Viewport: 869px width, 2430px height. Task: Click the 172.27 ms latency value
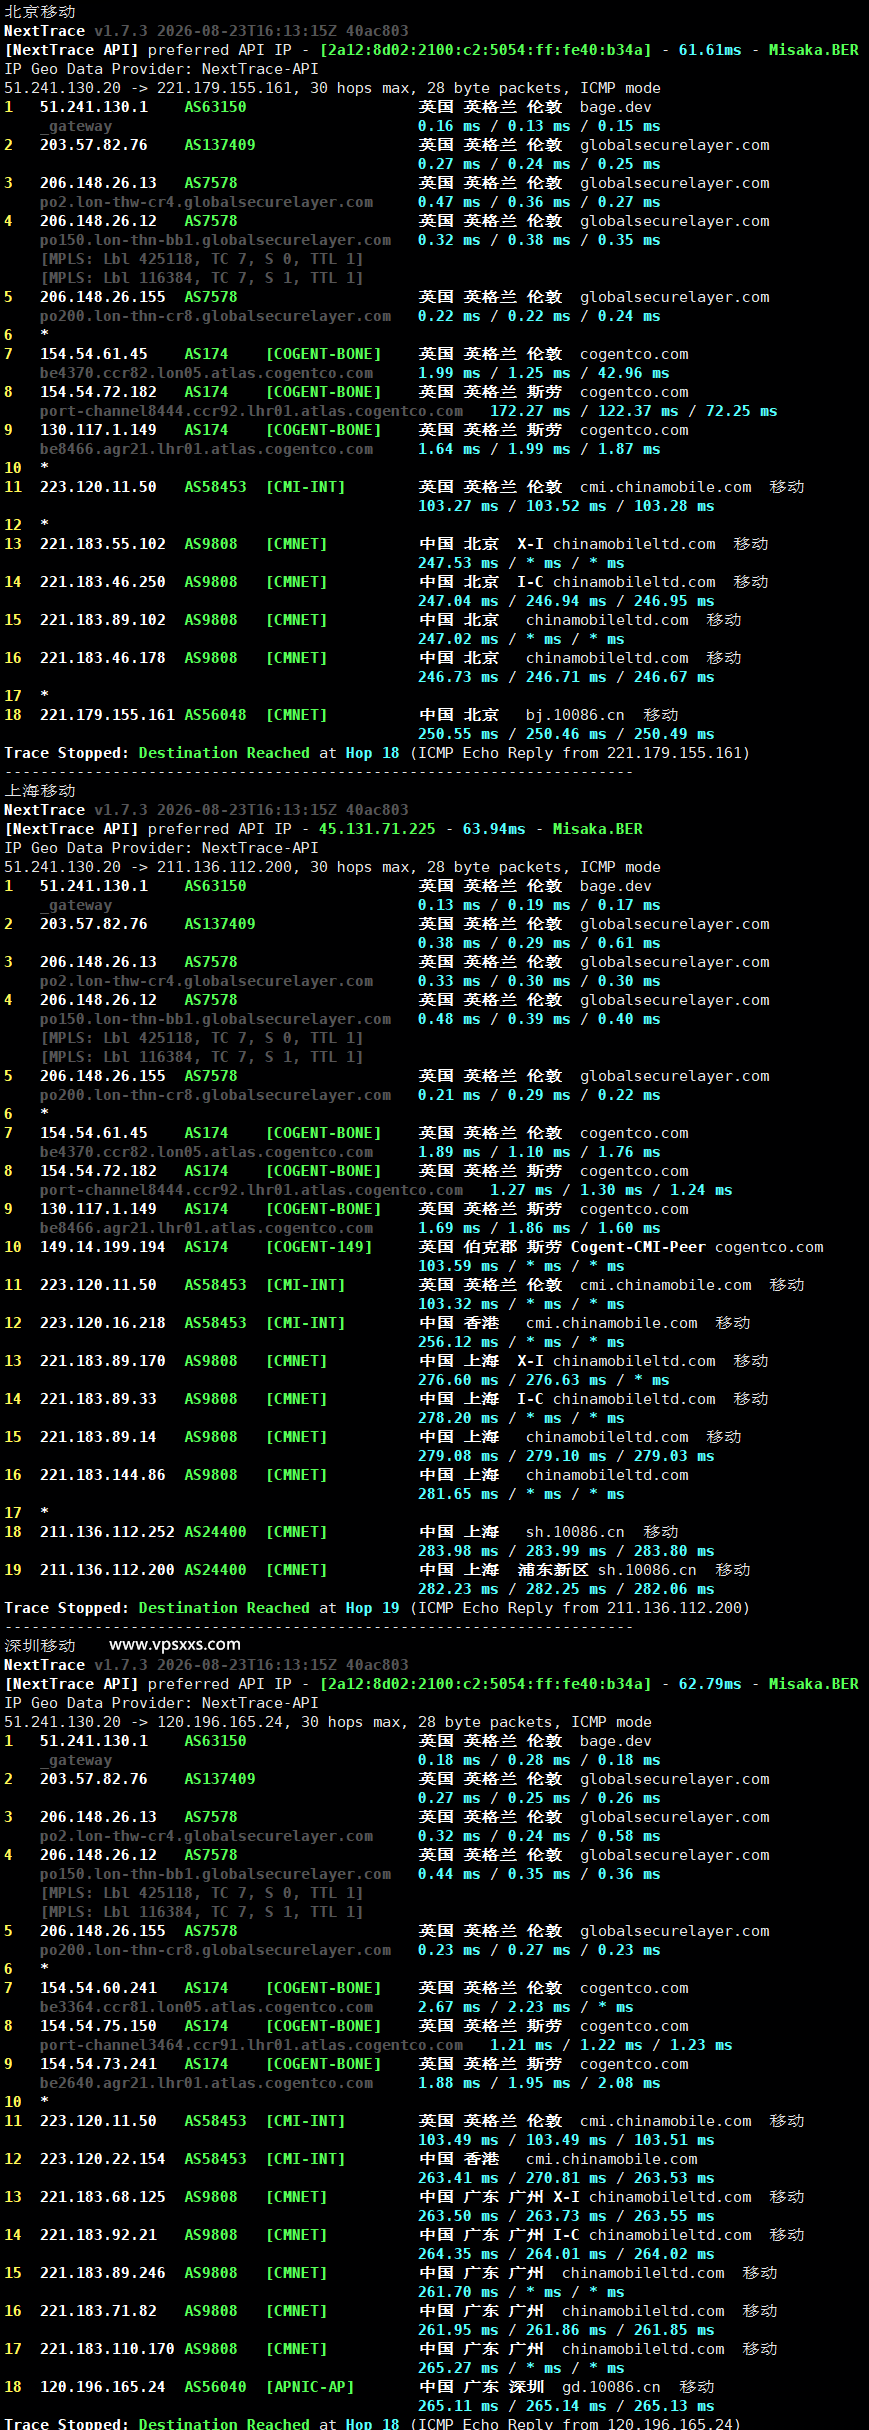530,411
